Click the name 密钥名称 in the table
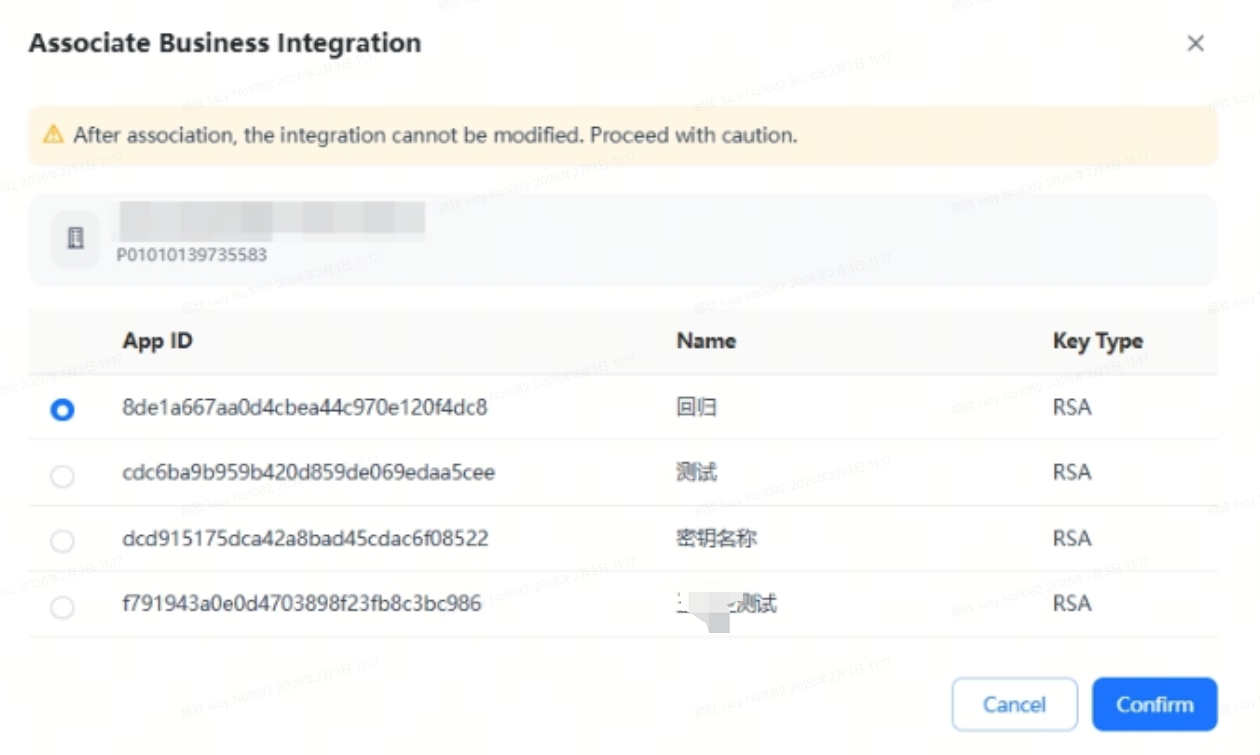Screen dimensions: 1260x755 pos(716,539)
